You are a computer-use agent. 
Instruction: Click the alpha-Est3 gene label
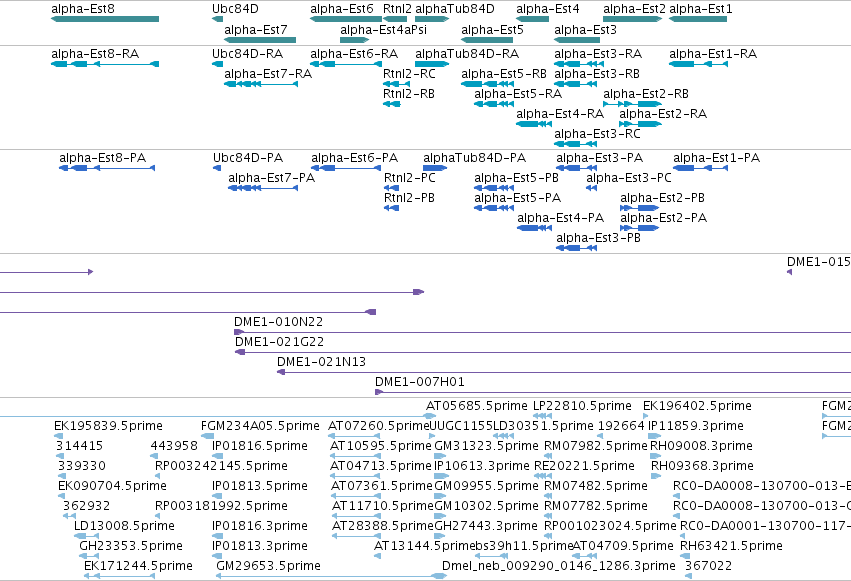point(585,30)
